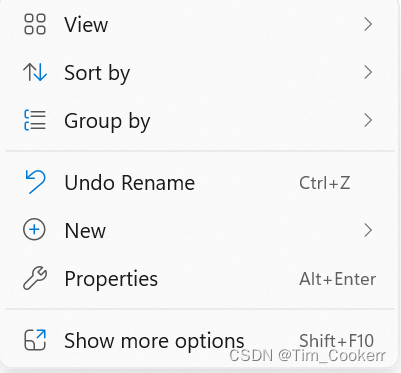401x373 pixels.
Task: Select Undo Rename from the context menu
Action: coord(130,183)
